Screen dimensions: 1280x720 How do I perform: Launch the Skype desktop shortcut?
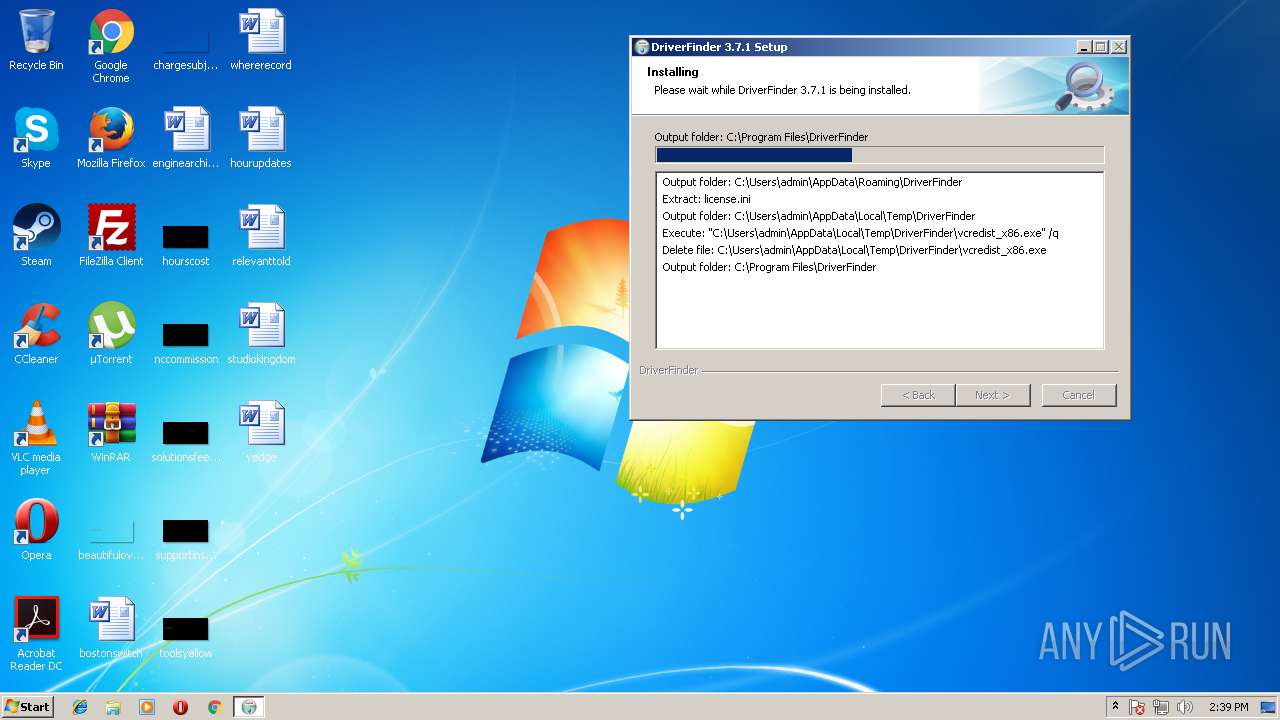tap(36, 138)
